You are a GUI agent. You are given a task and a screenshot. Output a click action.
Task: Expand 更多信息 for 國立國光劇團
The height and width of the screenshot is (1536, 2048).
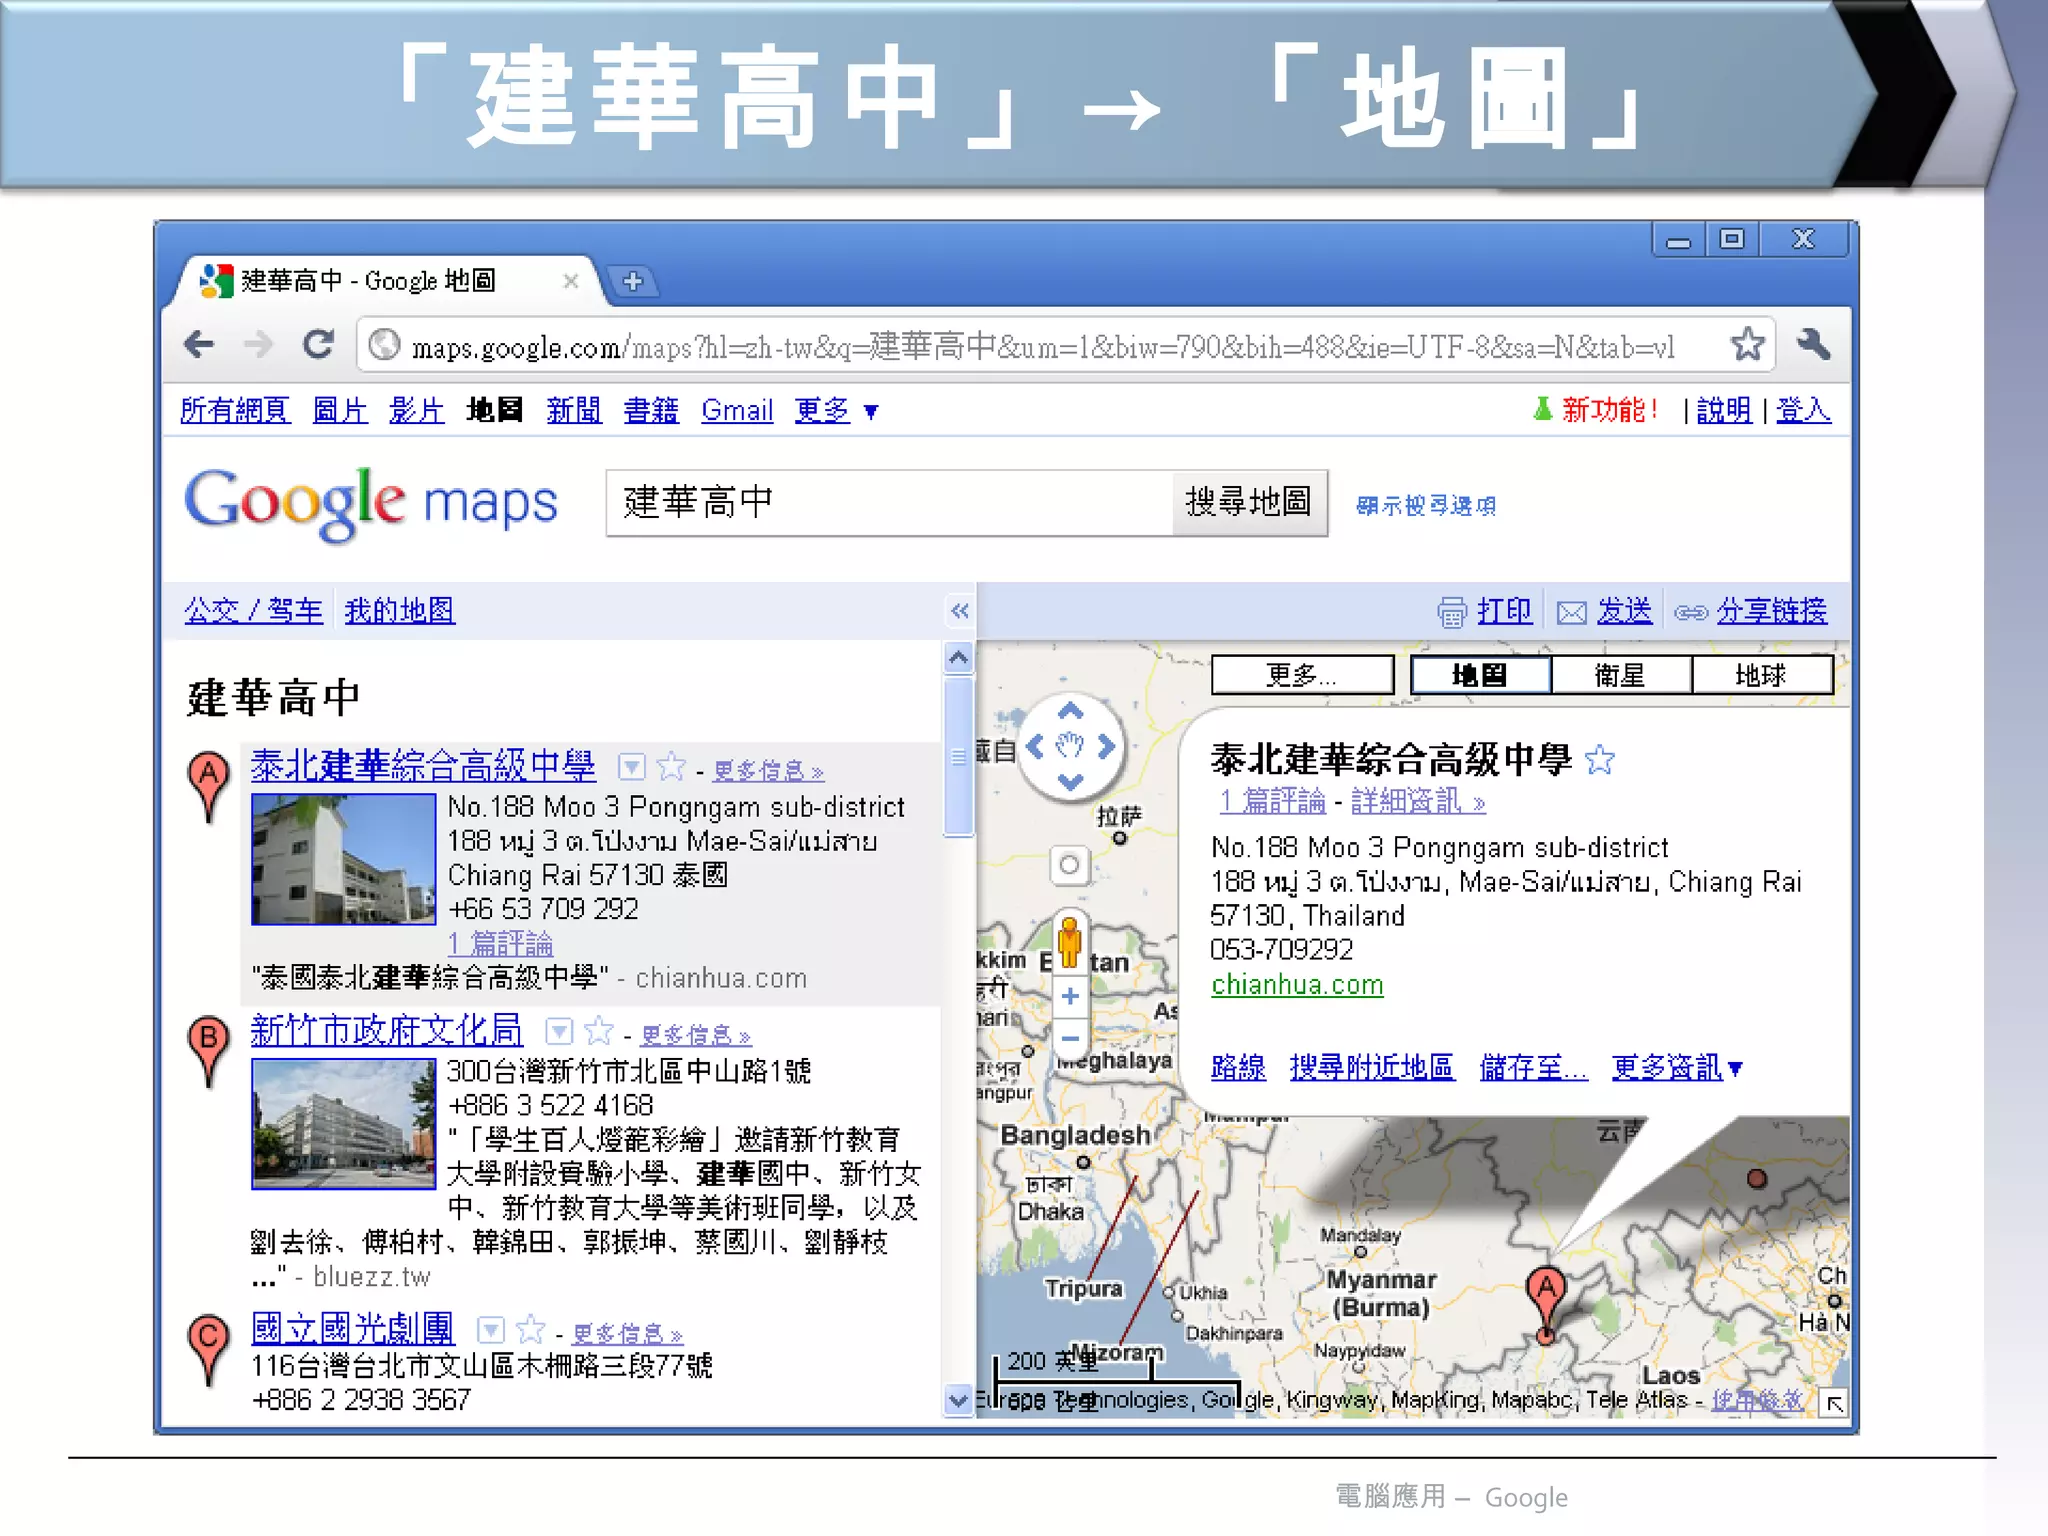[x=627, y=1334]
